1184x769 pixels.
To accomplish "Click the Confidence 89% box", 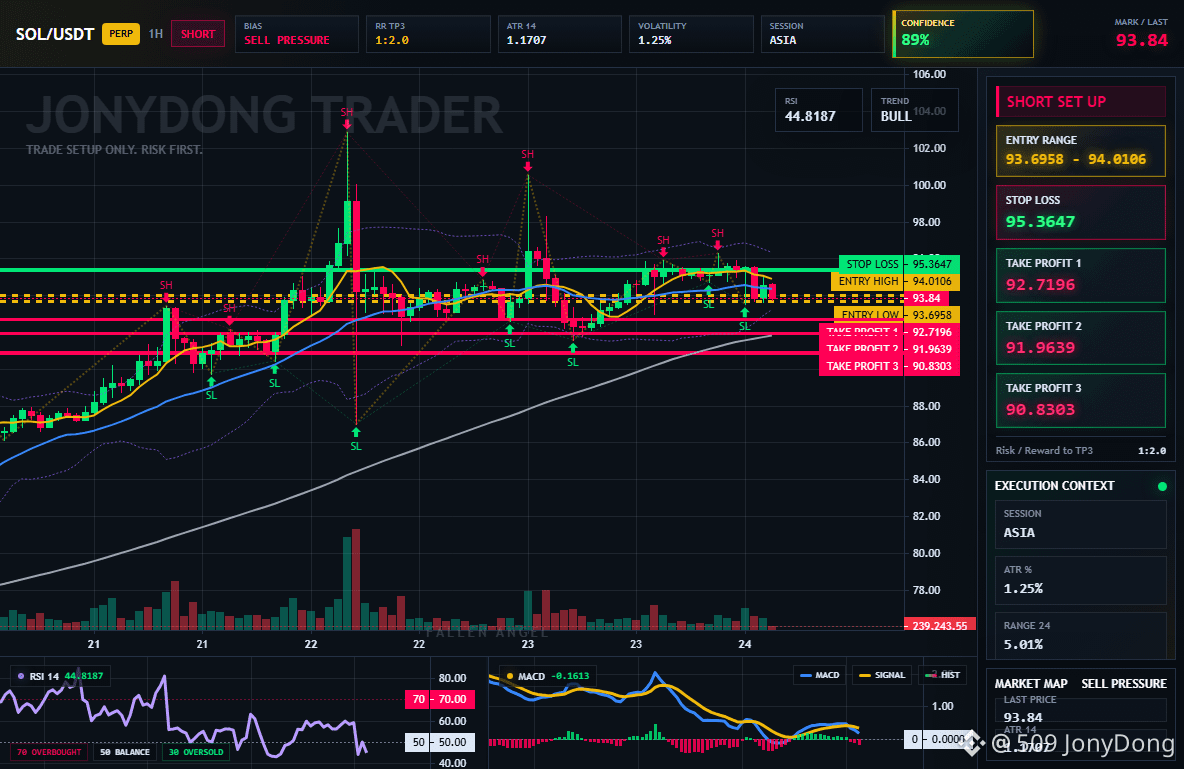I will (963, 34).
